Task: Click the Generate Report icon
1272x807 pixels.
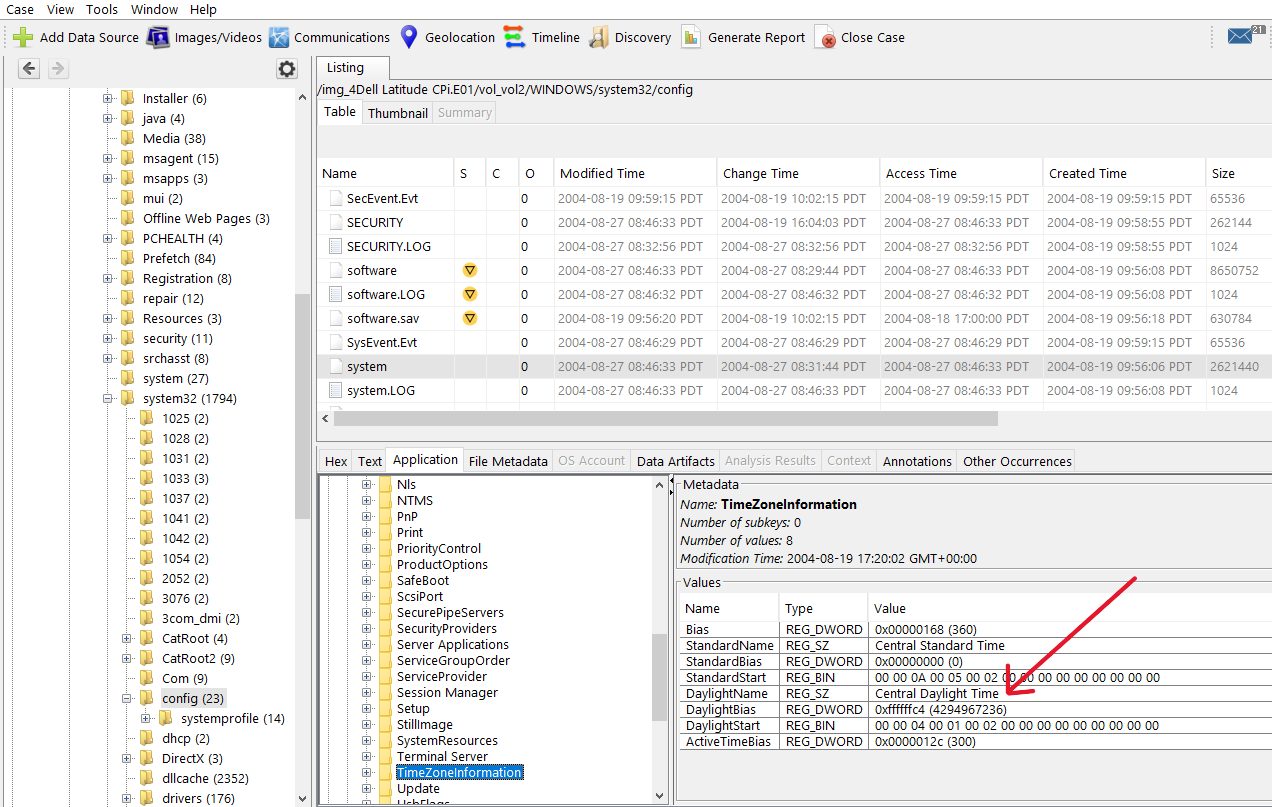Action: point(691,38)
